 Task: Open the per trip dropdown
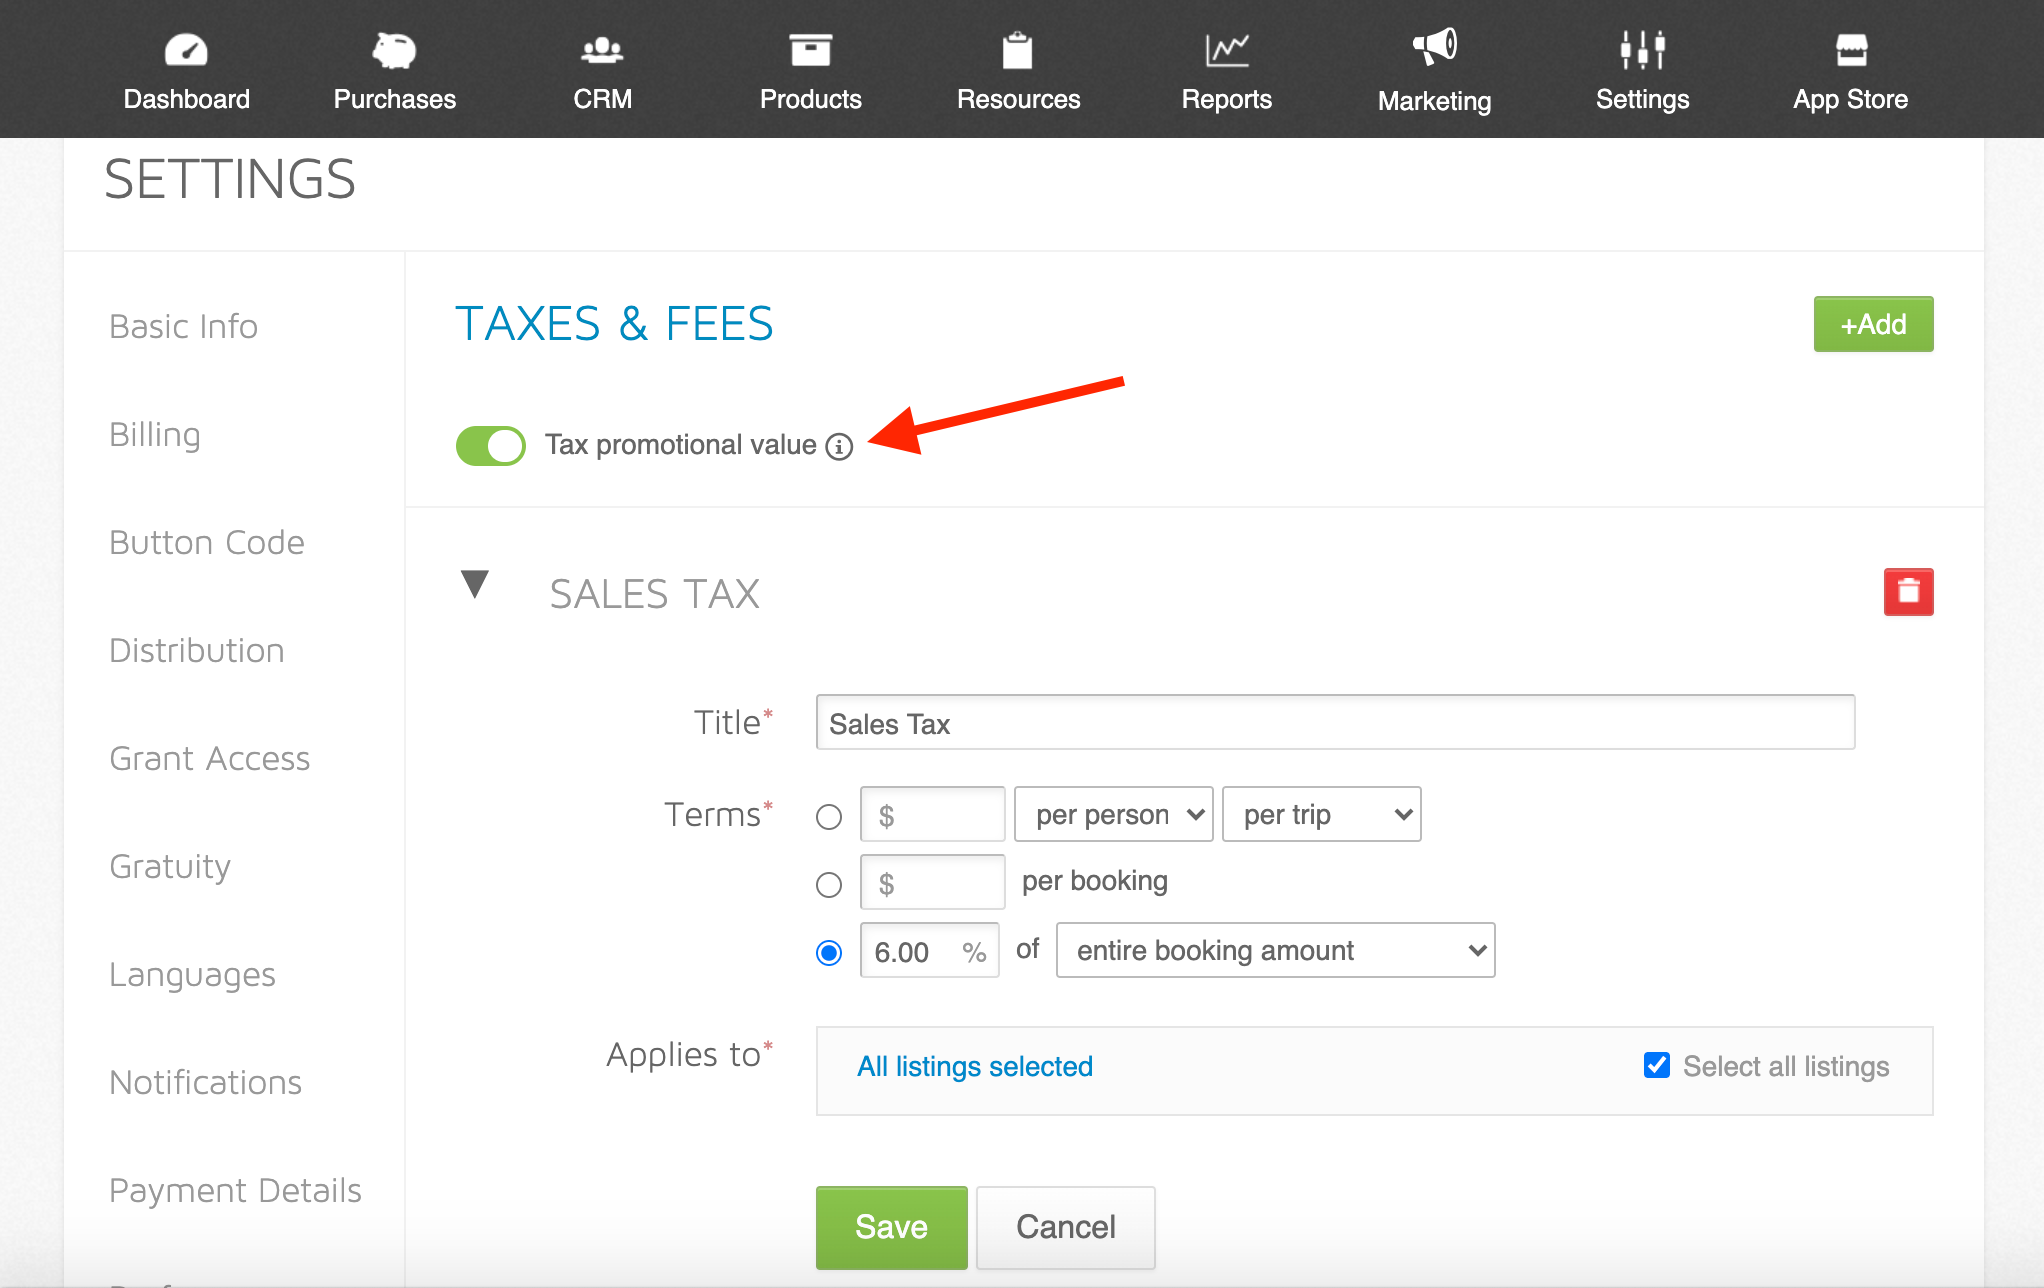click(1321, 814)
